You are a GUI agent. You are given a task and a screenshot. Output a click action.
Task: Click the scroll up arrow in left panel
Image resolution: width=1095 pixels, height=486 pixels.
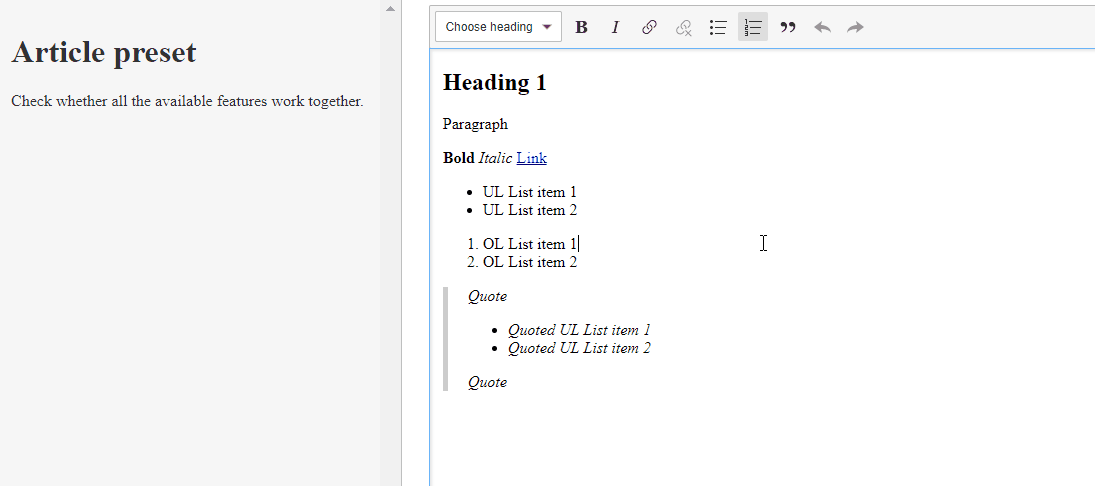390,8
